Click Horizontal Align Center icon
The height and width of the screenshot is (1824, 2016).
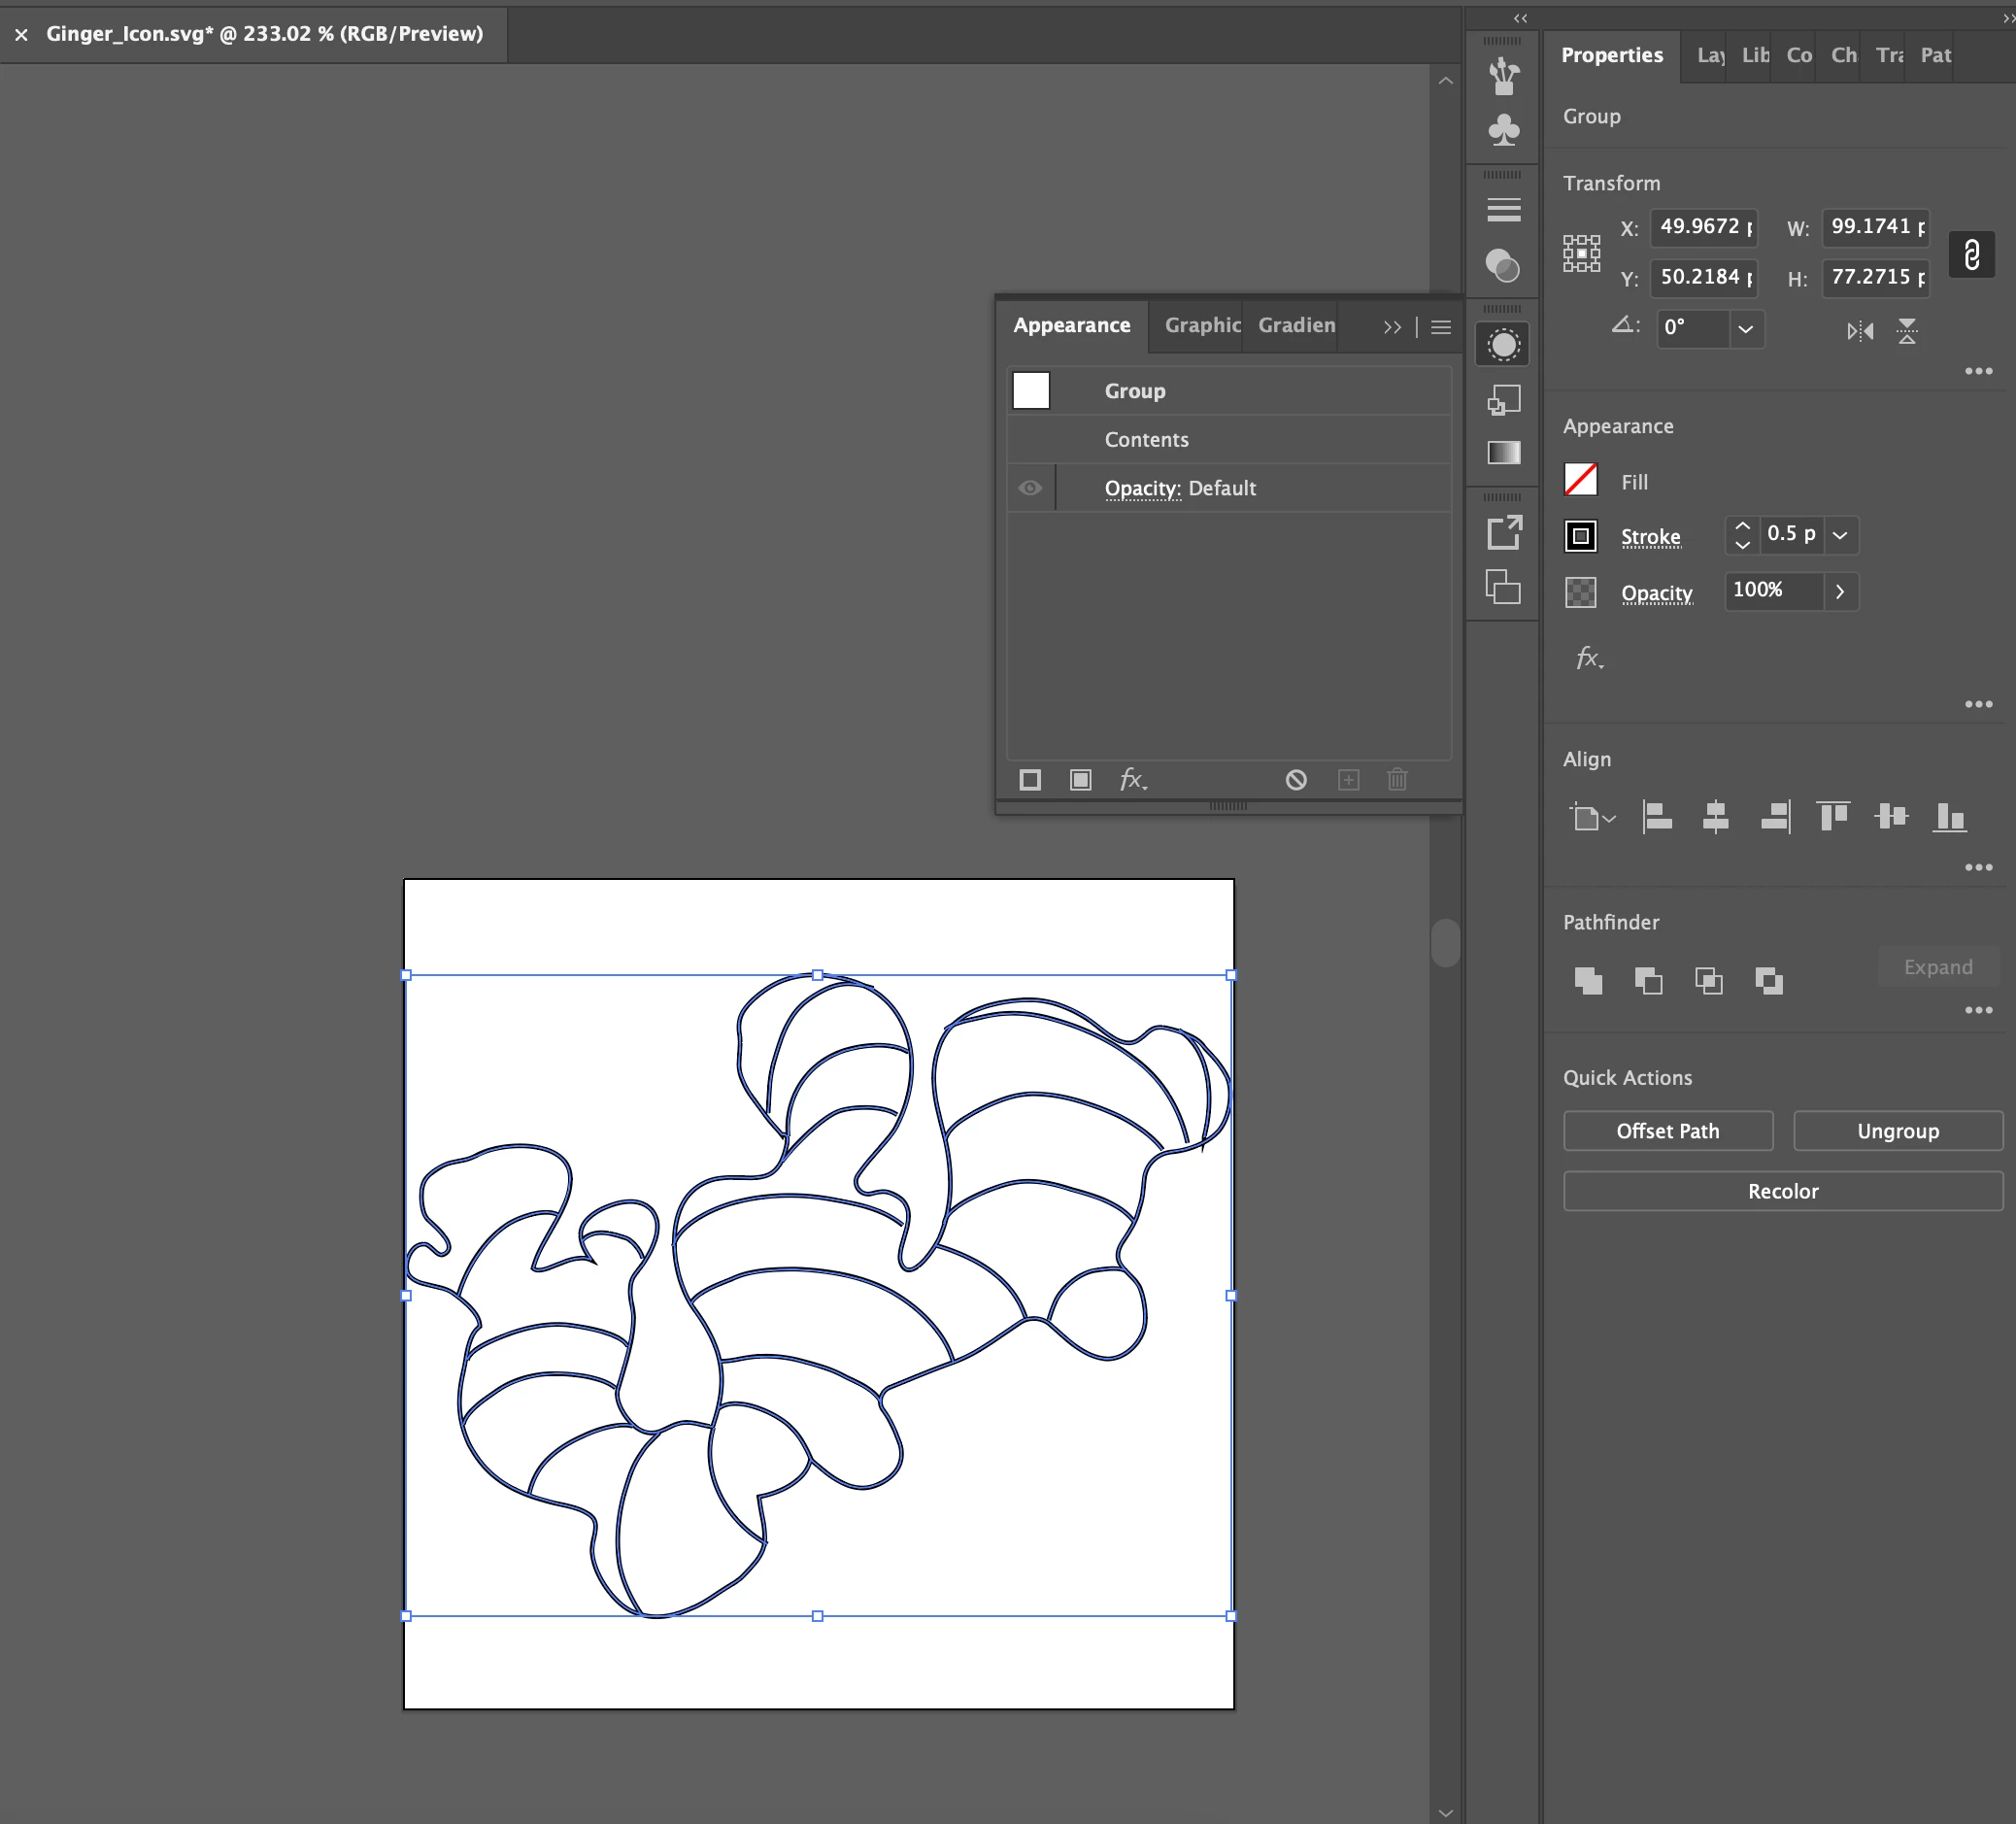coord(1716,817)
